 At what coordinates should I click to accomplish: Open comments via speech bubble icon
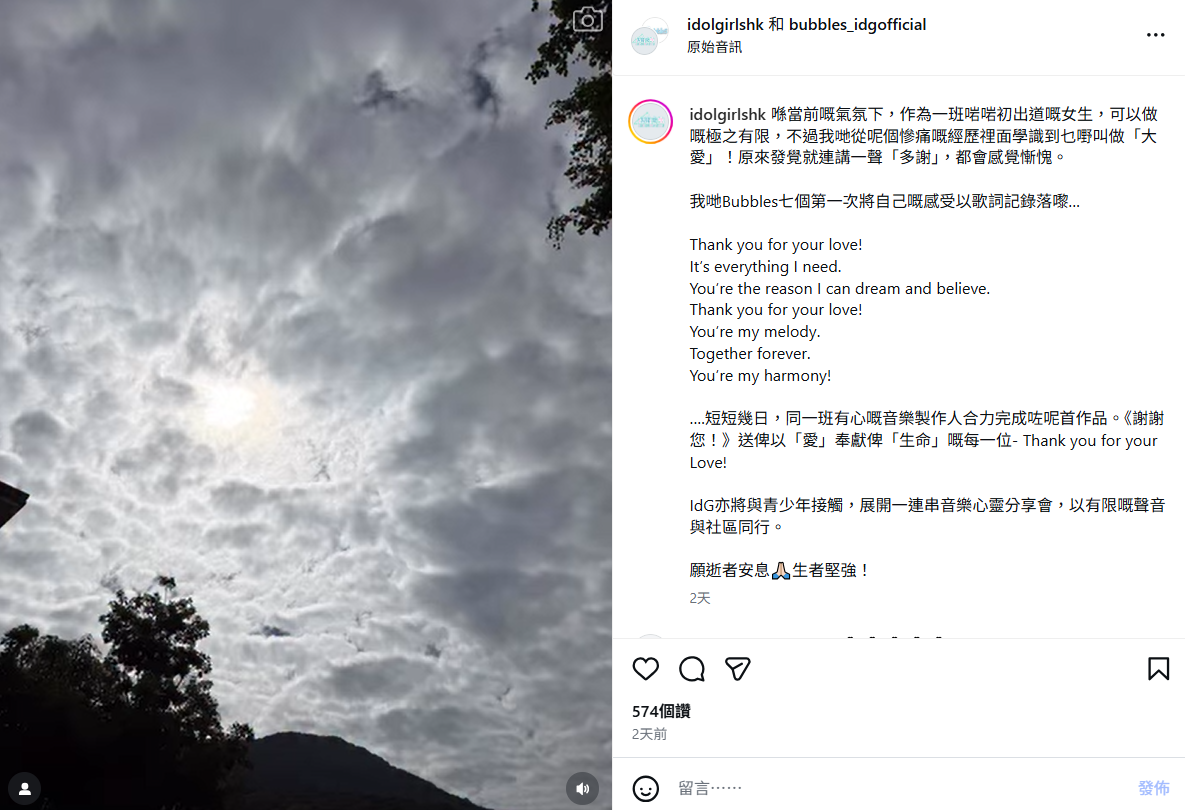(x=692, y=669)
